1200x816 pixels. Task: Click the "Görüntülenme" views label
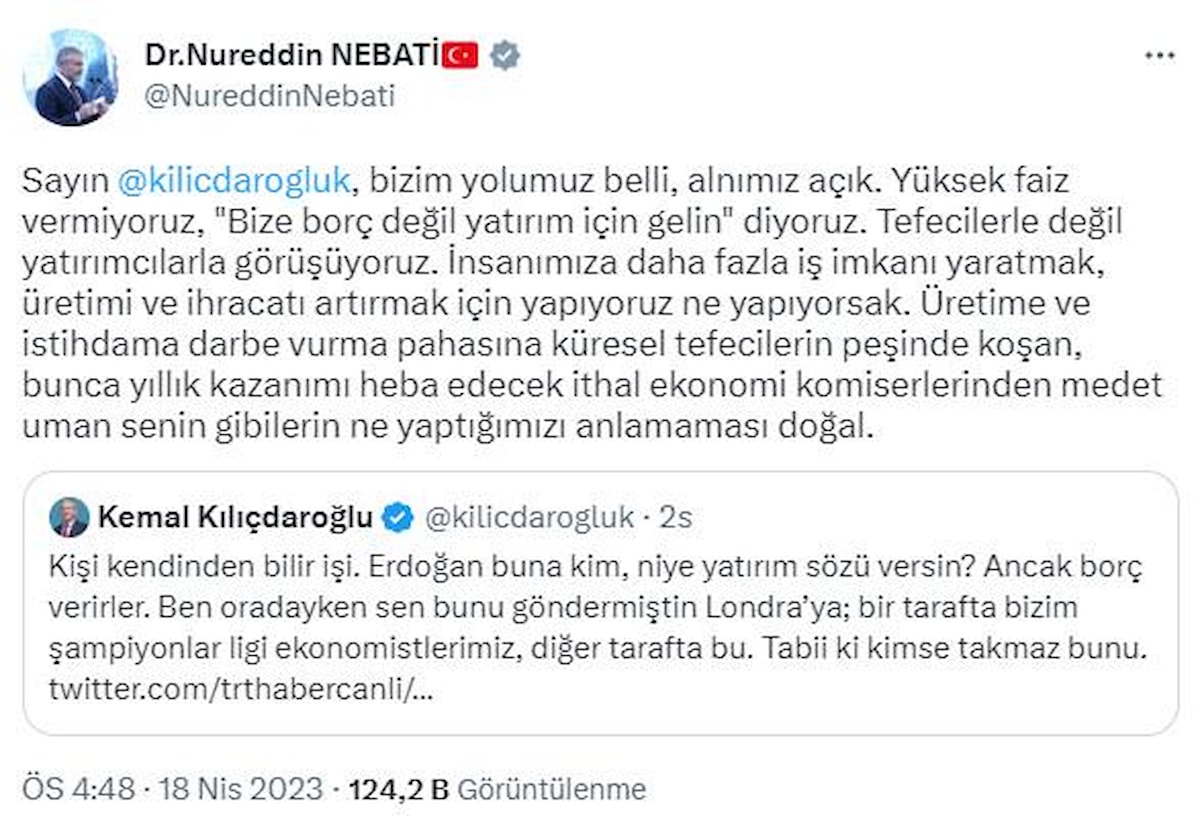[x=552, y=789]
